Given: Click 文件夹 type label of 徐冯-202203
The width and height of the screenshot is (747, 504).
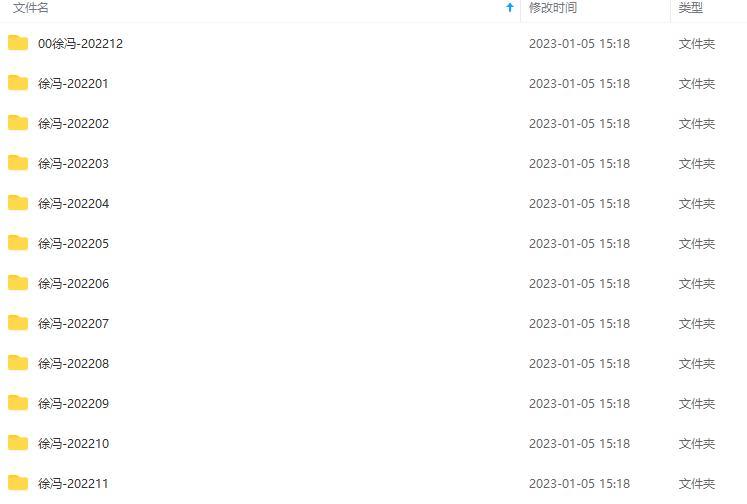Looking at the screenshot, I should pos(697,164).
